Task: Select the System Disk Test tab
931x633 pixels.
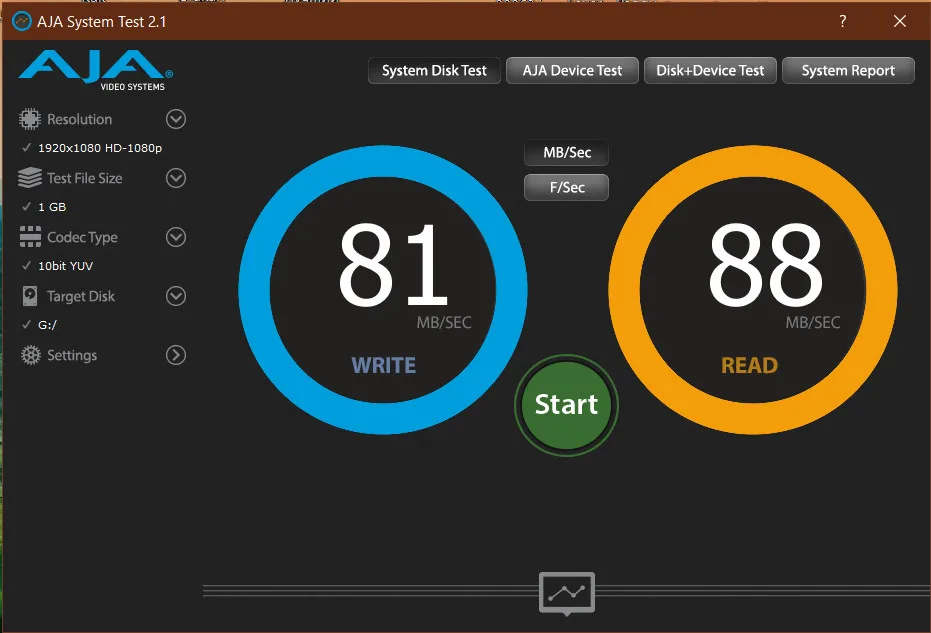Action: click(434, 71)
